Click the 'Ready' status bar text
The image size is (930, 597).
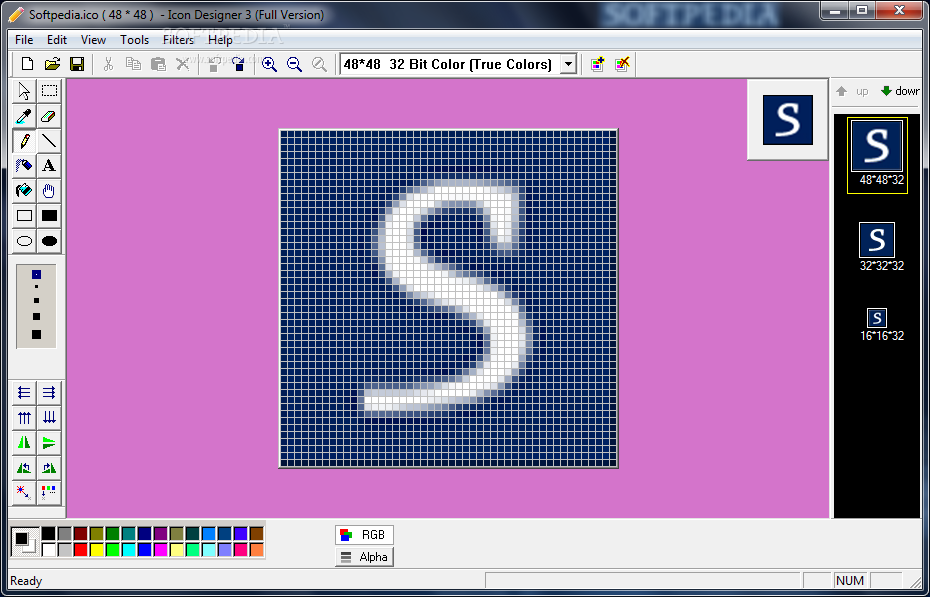[x=26, y=581]
